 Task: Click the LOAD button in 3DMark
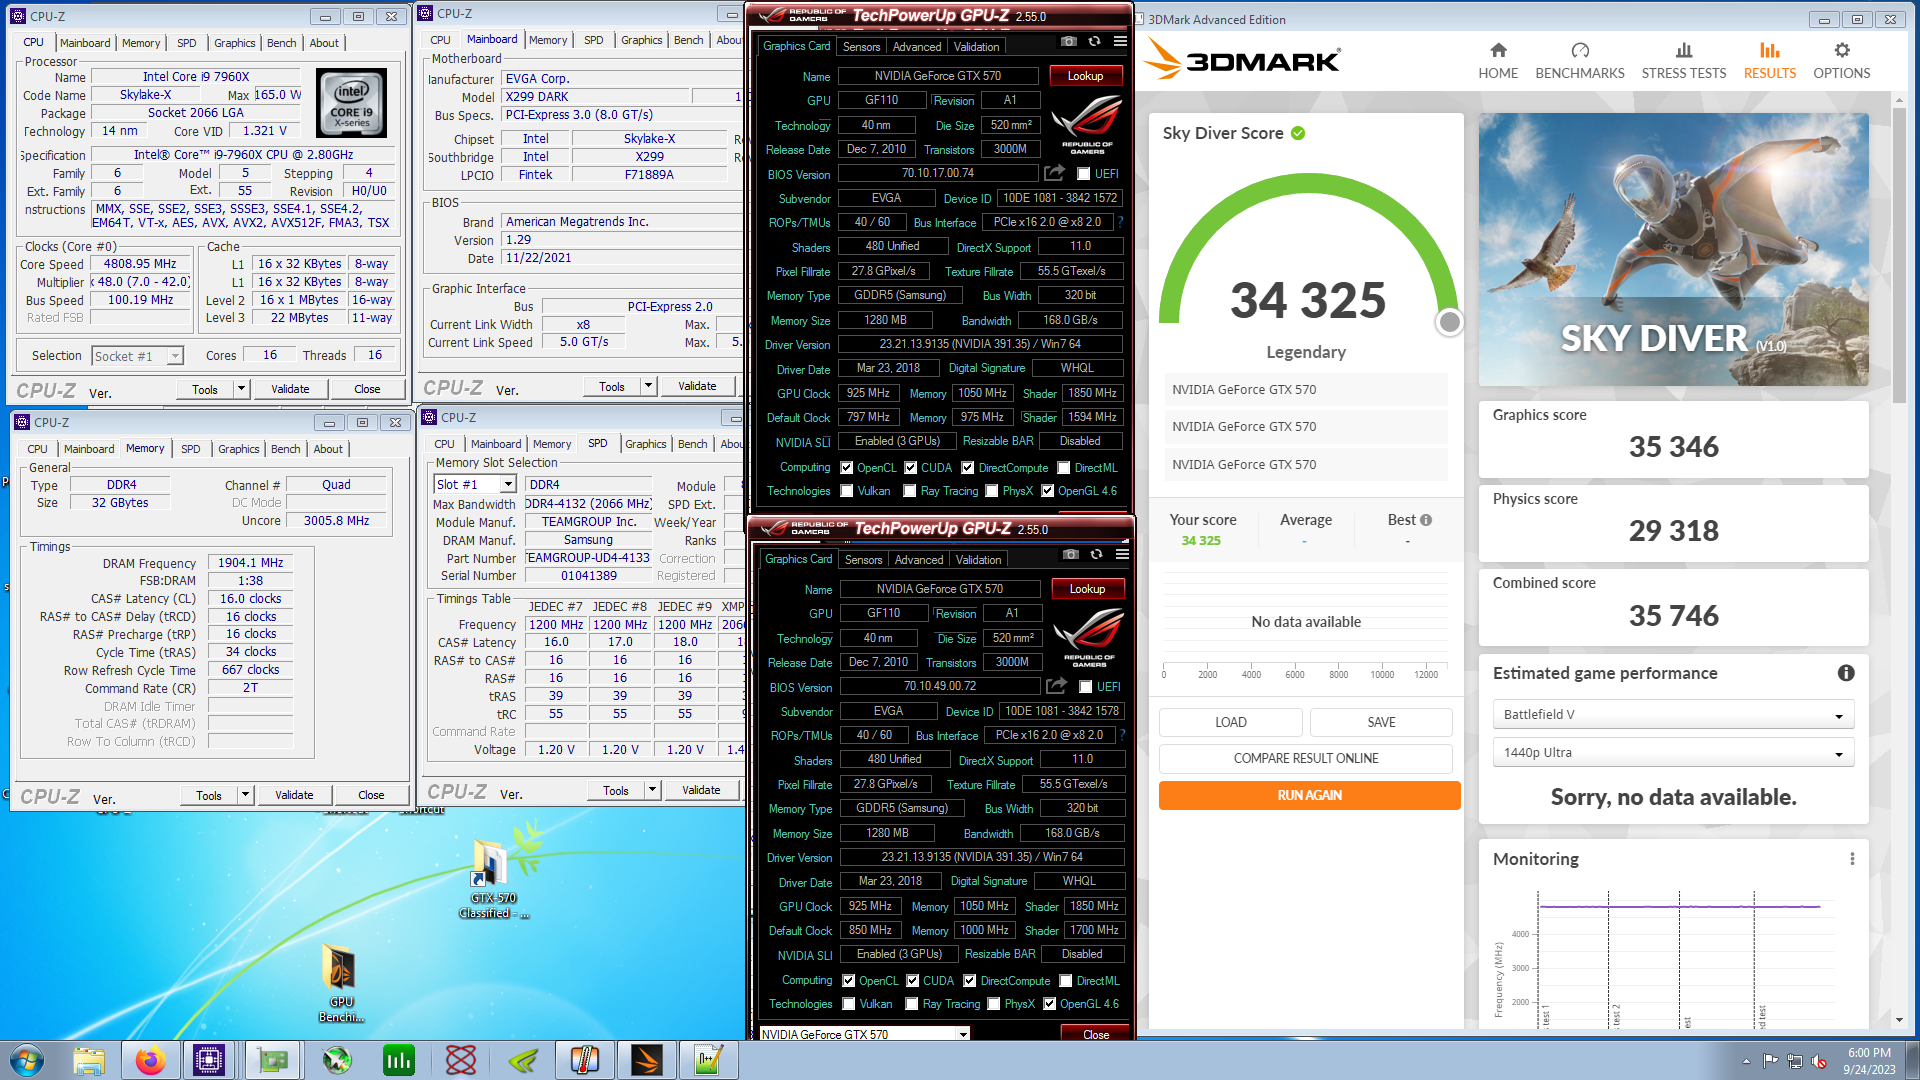click(1230, 722)
